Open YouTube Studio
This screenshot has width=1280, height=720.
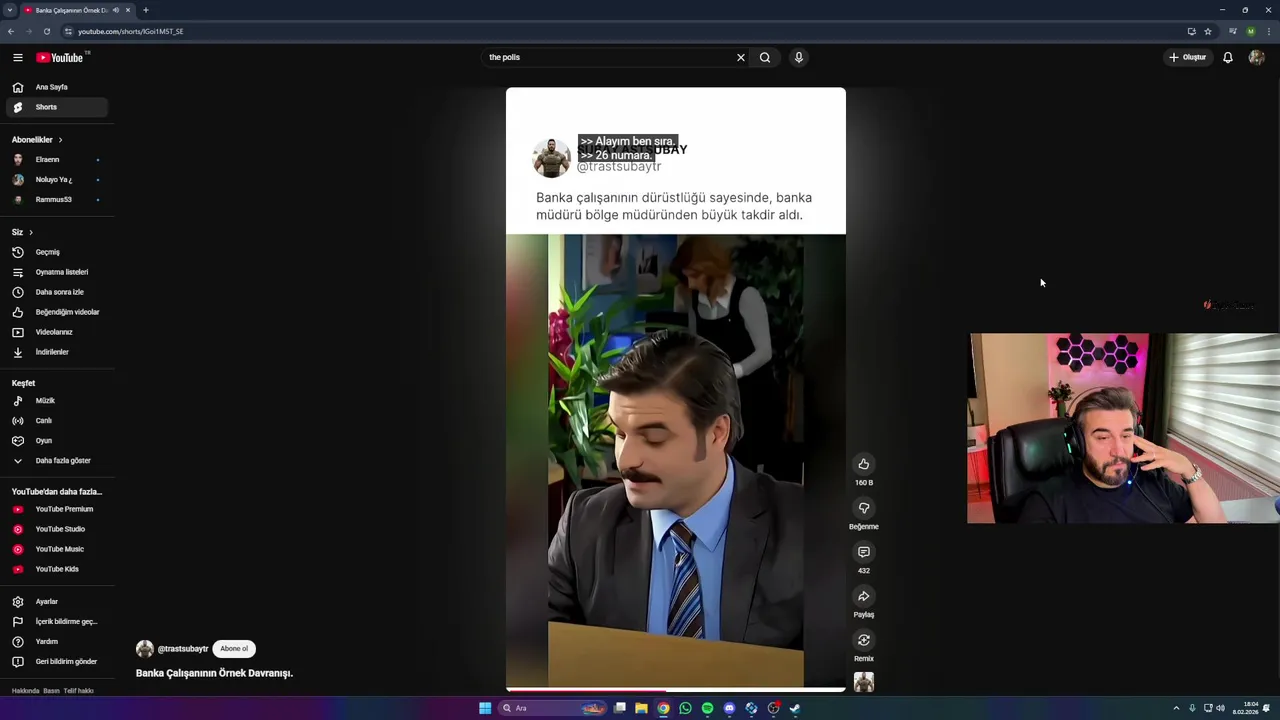point(56,529)
